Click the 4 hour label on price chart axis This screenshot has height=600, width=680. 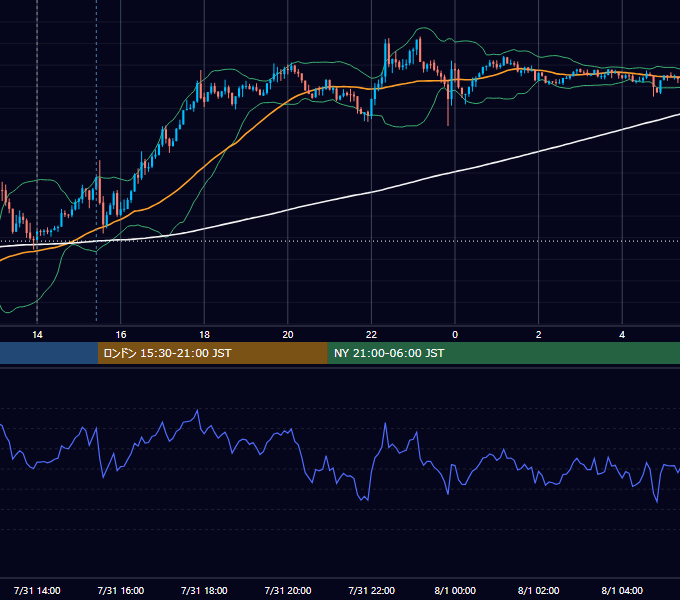(x=622, y=335)
